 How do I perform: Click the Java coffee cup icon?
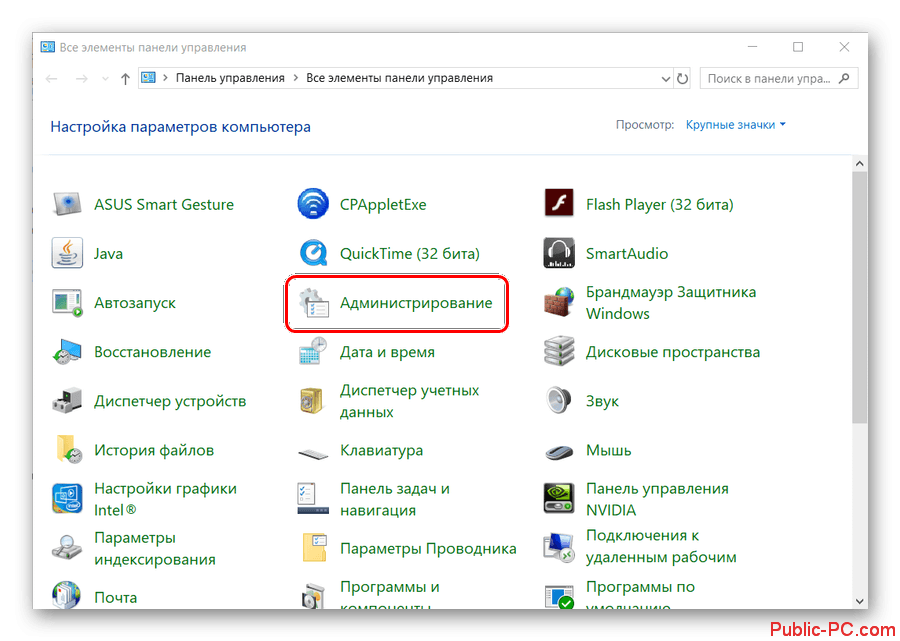point(67,253)
